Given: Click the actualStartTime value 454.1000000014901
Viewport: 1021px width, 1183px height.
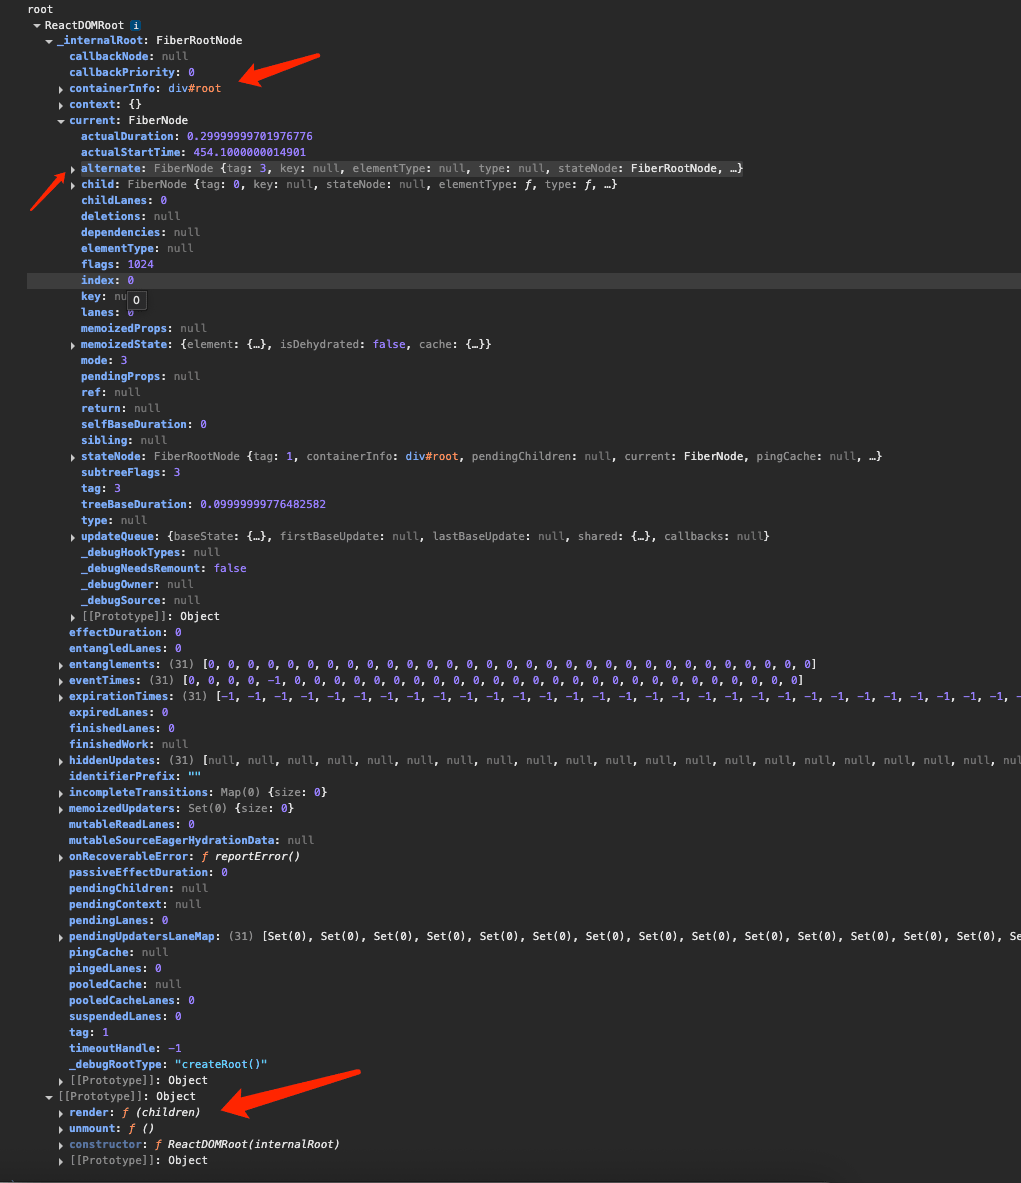Looking at the screenshot, I should (x=250, y=152).
